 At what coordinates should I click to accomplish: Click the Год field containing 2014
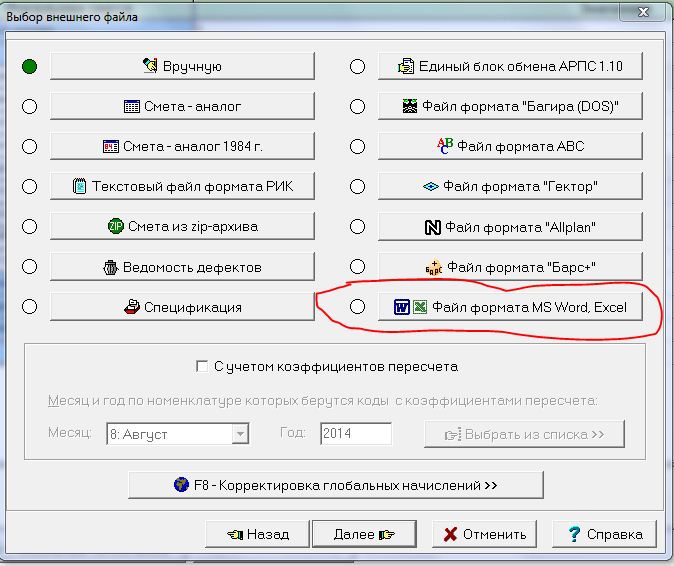coord(356,433)
